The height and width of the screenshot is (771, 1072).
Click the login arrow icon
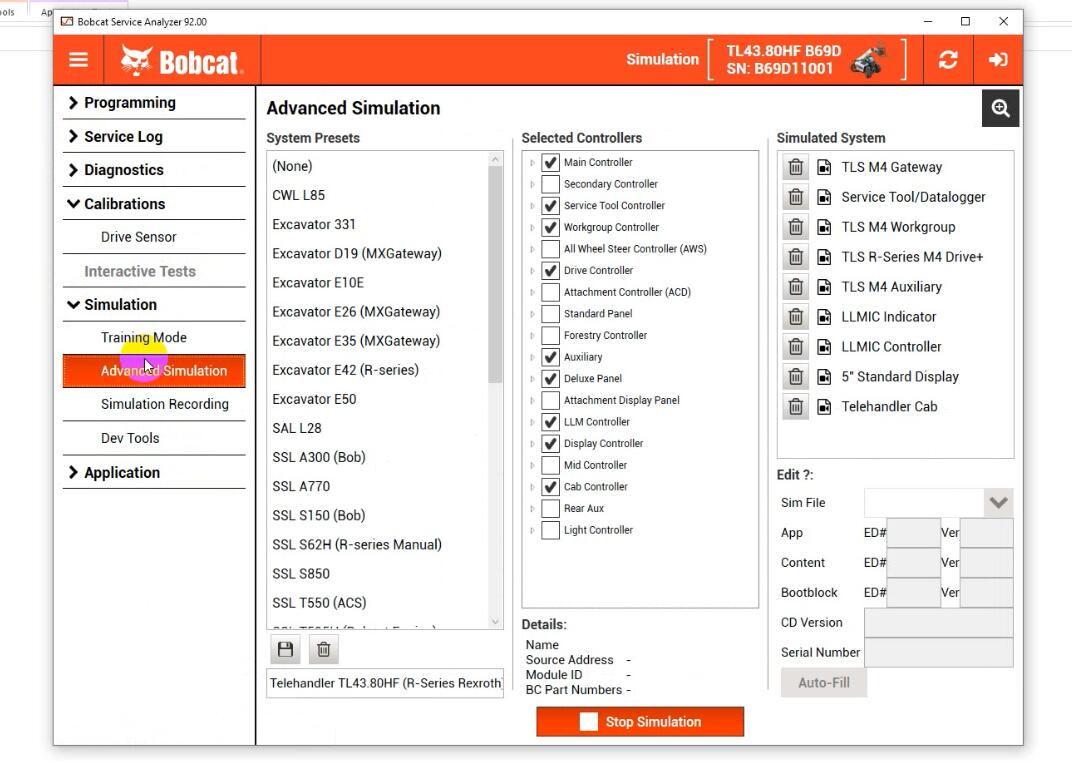[997, 60]
